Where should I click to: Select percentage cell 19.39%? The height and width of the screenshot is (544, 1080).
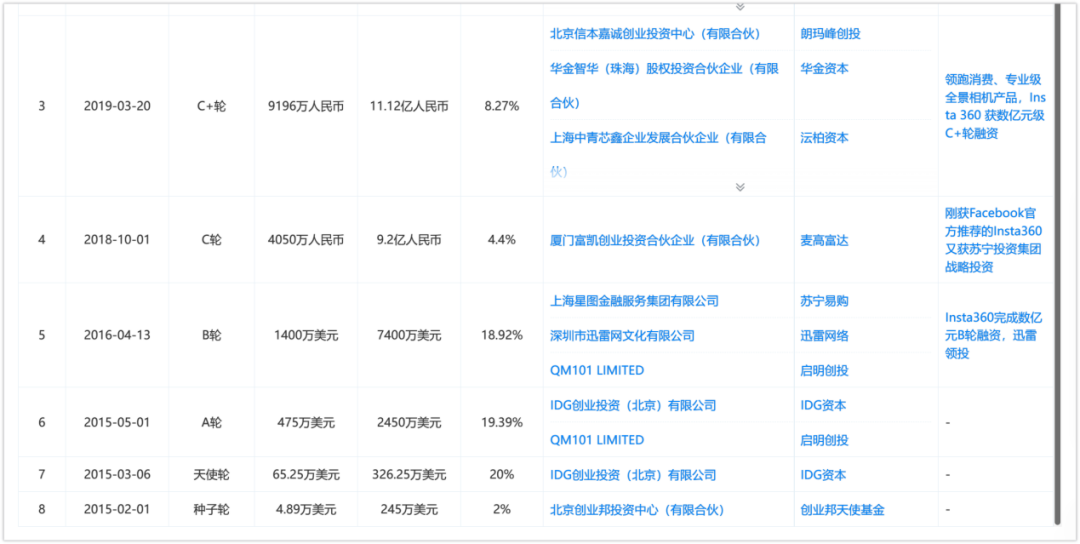(x=501, y=422)
